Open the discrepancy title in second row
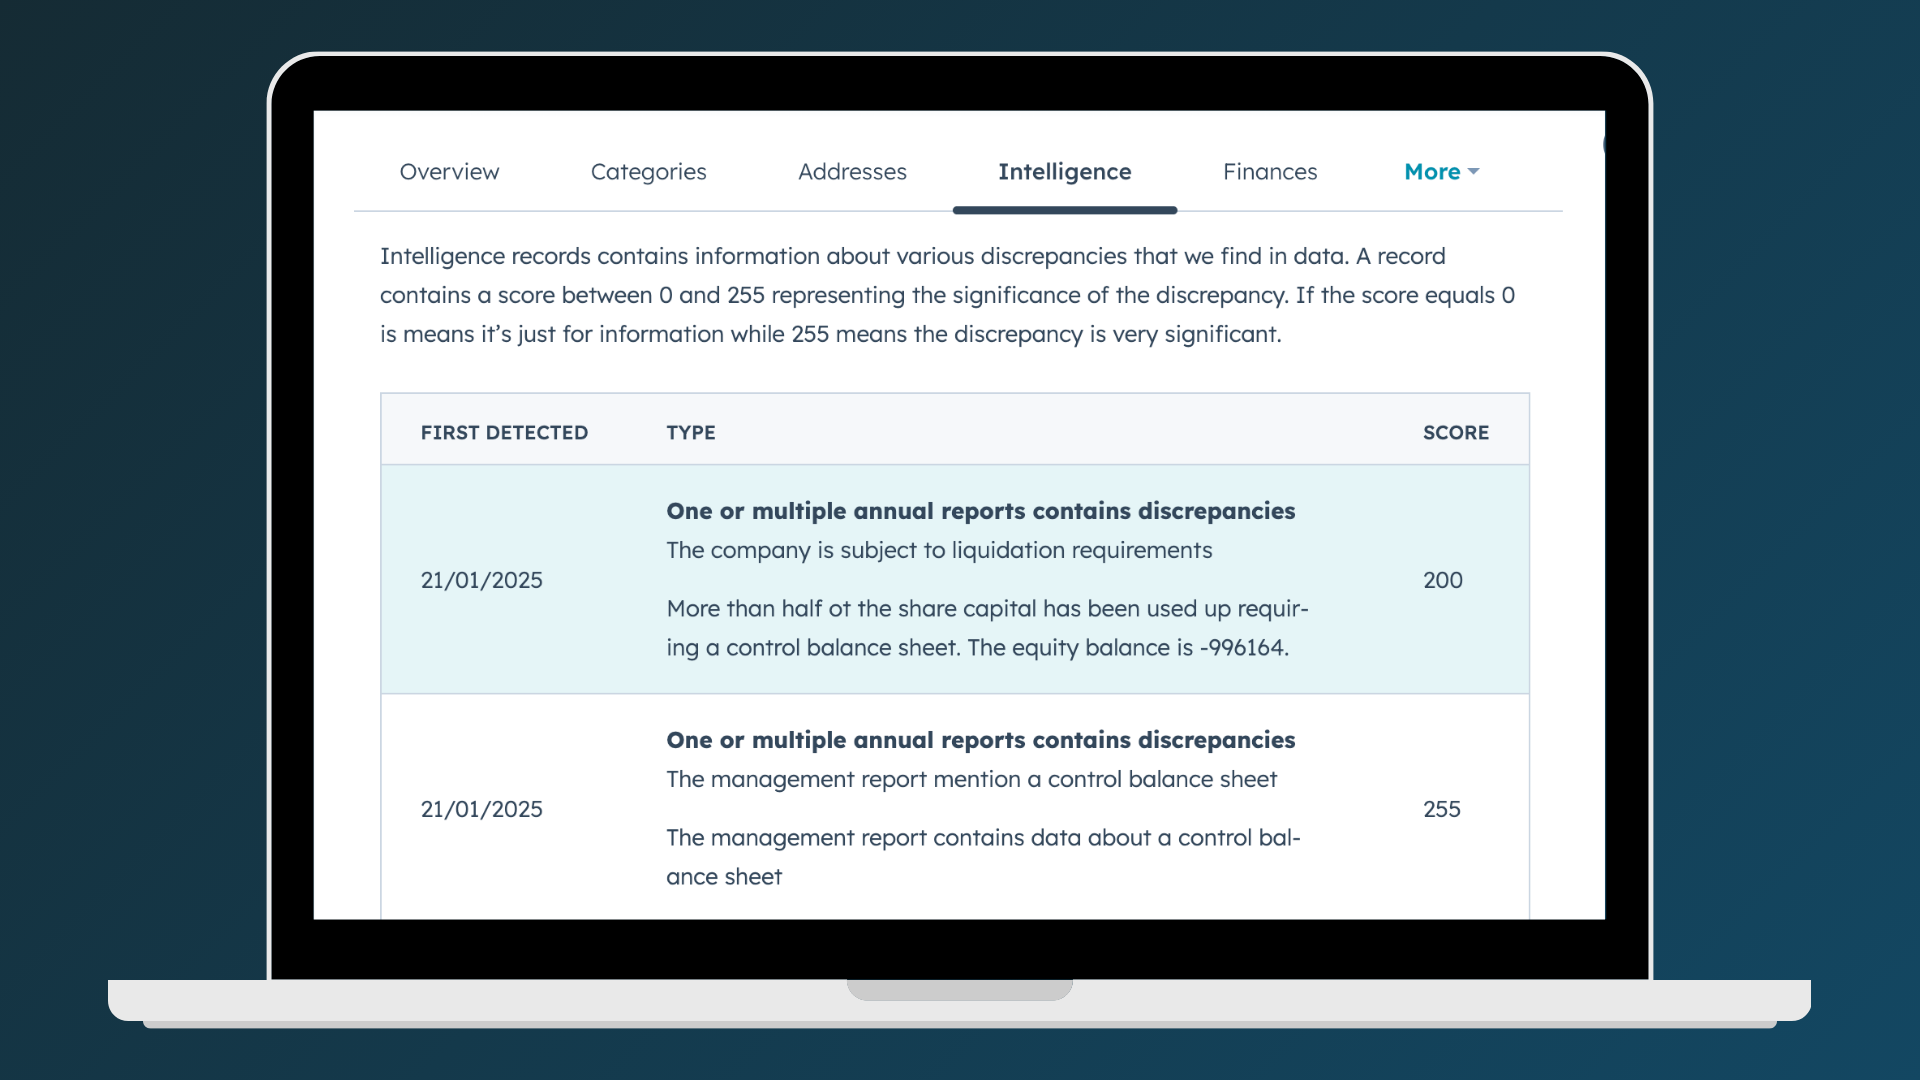 pyautogui.click(x=980, y=740)
